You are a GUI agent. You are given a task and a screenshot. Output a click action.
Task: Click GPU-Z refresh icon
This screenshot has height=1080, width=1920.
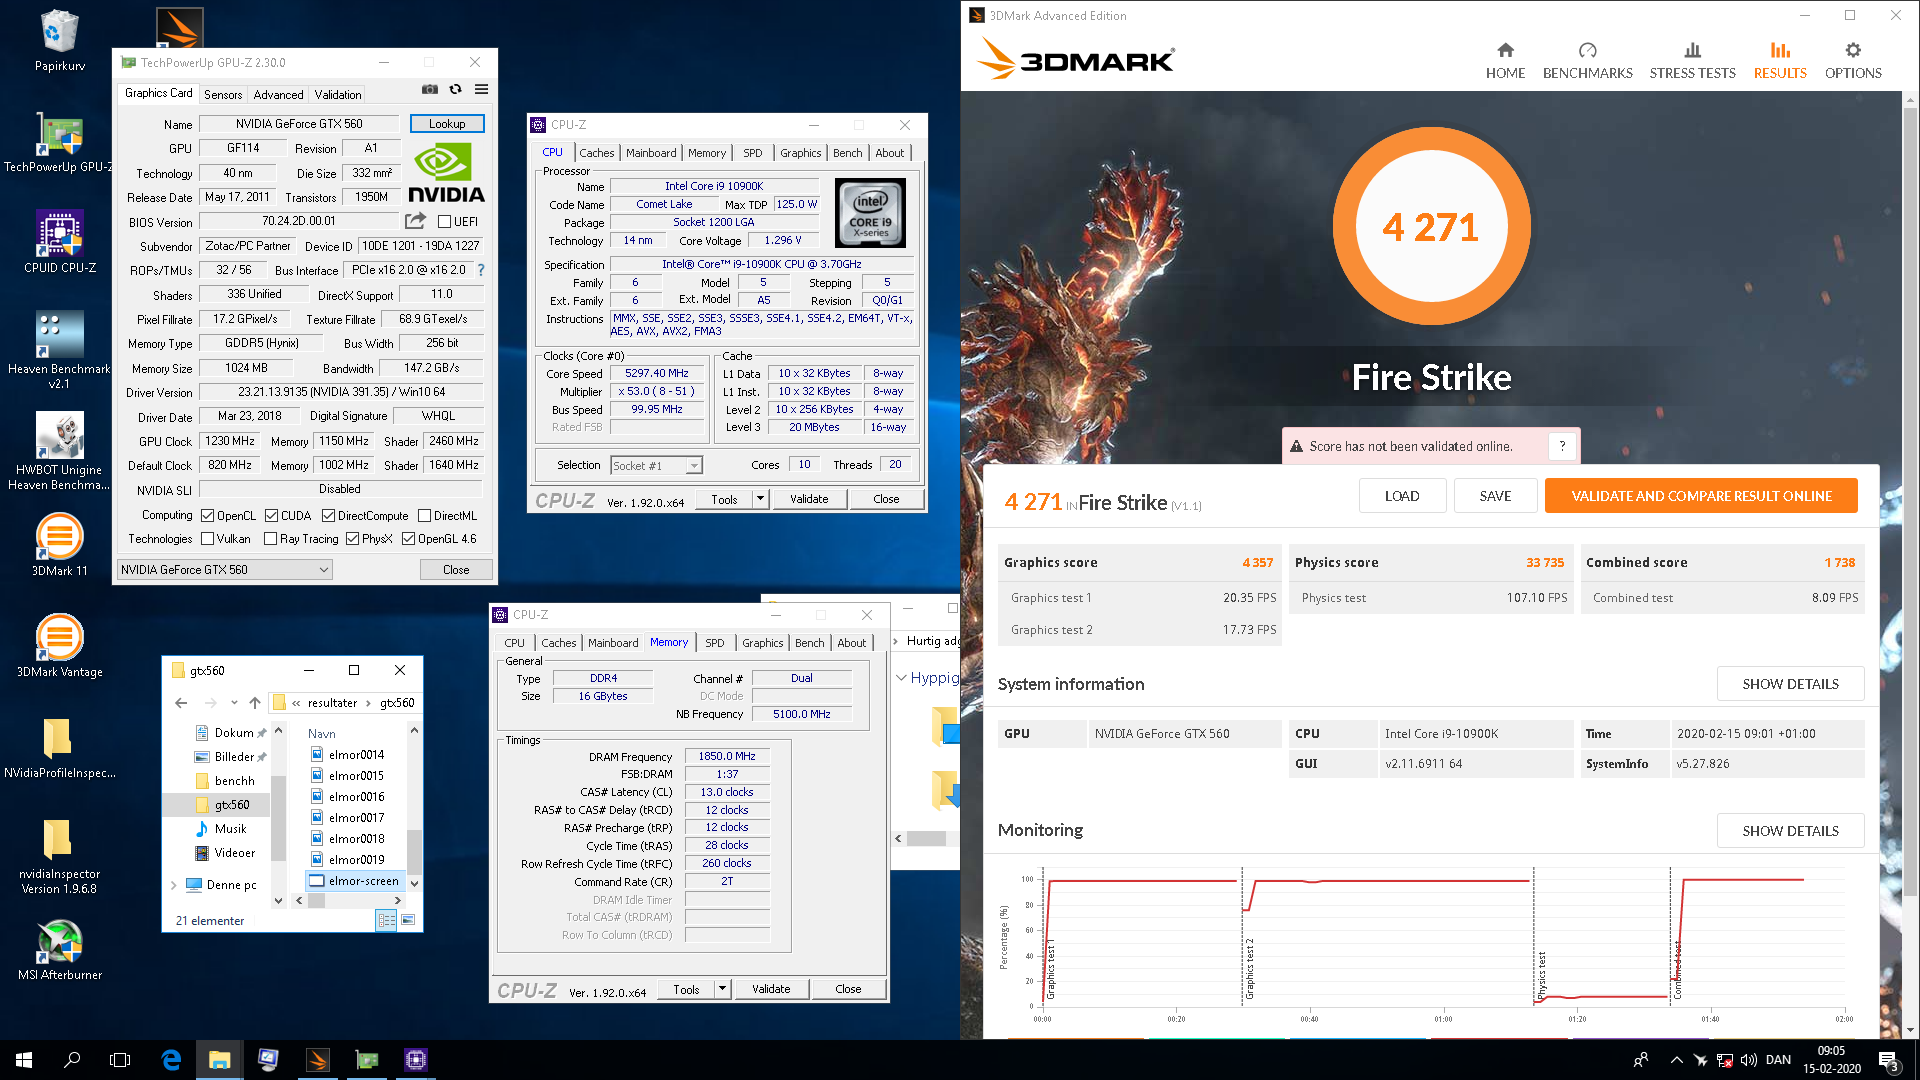(x=456, y=89)
